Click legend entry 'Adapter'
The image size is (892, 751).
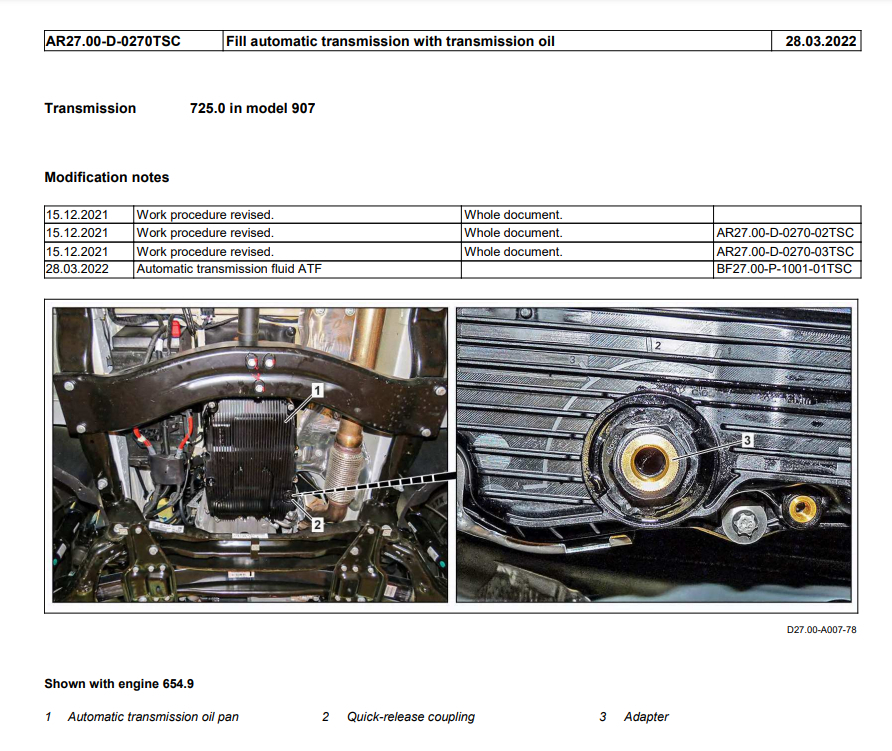pos(646,717)
